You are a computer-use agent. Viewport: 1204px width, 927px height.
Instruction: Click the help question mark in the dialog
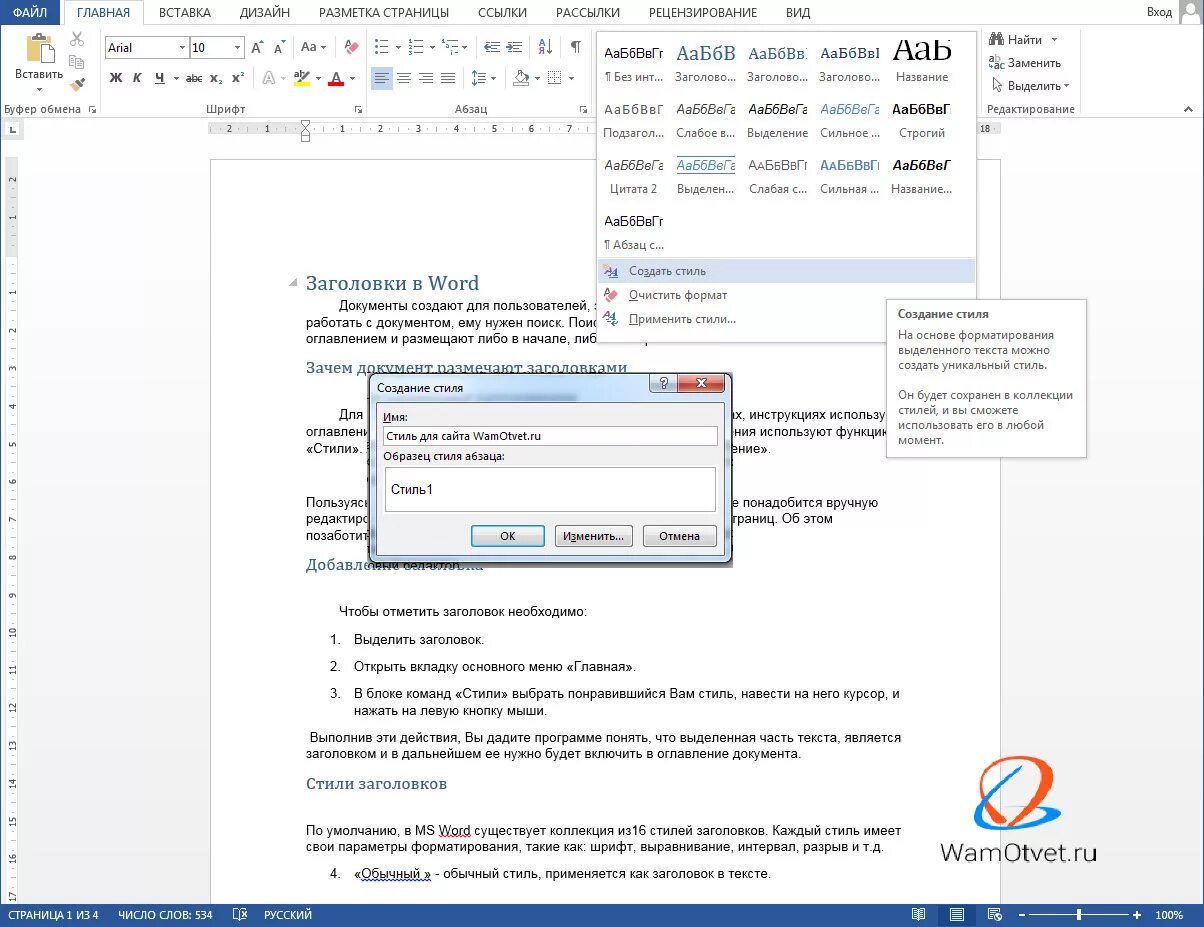tap(662, 384)
